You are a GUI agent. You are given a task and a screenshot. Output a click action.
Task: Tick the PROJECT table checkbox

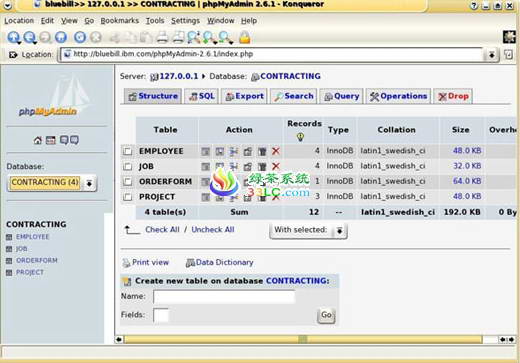127,197
